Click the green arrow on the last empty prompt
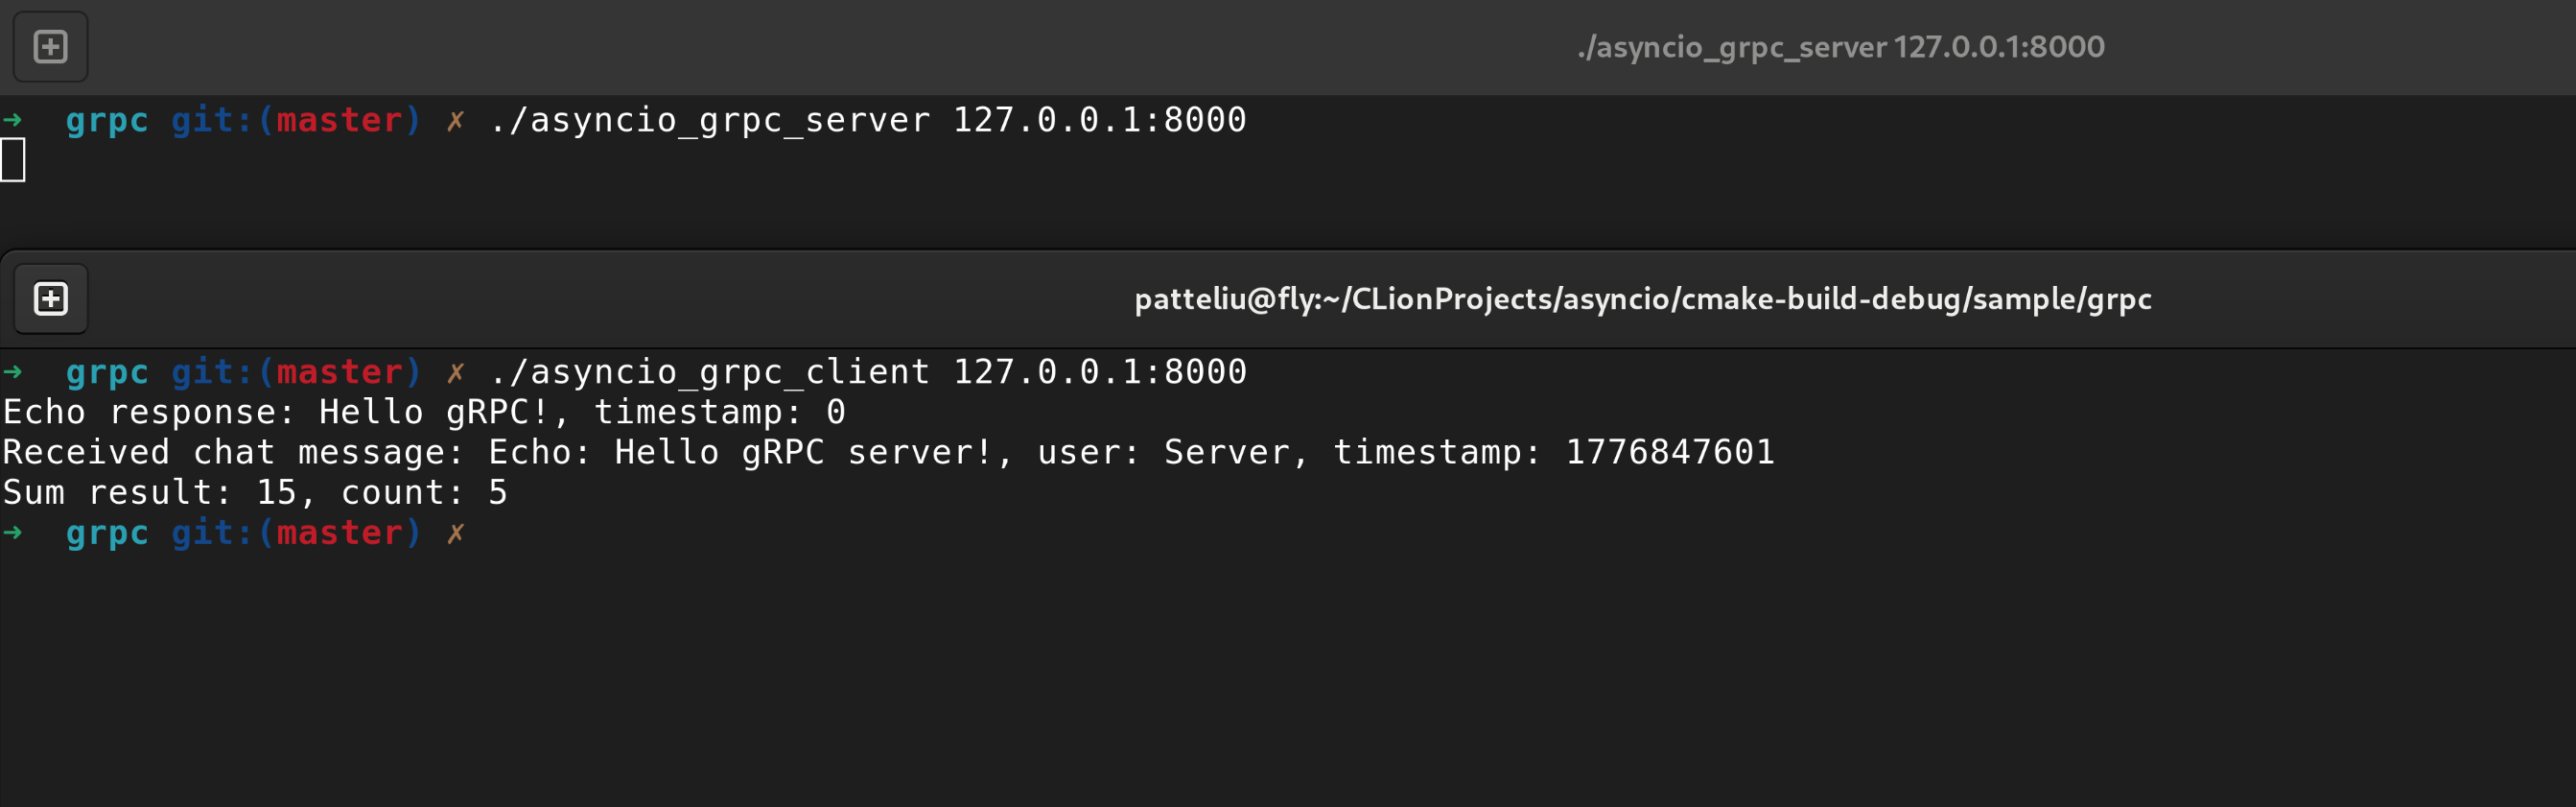2576x807 pixels. [x=13, y=533]
